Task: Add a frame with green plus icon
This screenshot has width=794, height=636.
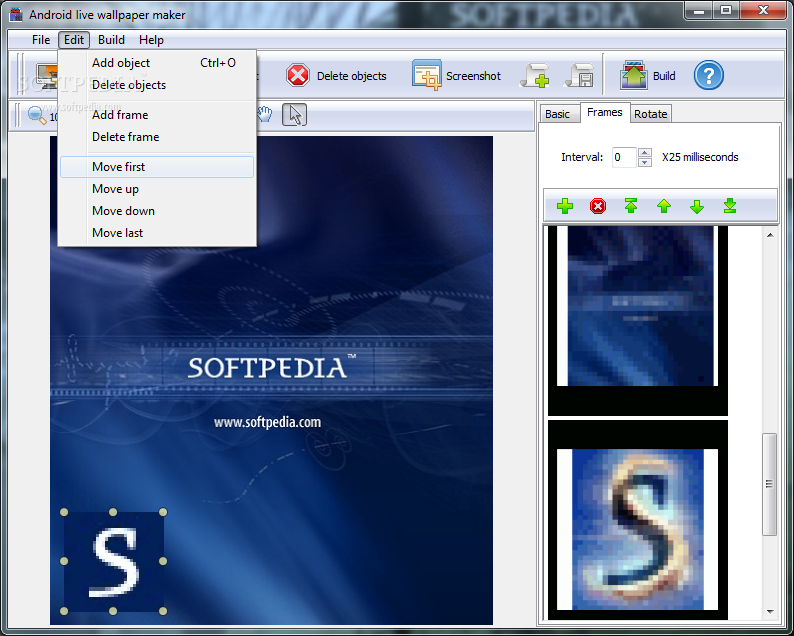Action: (x=565, y=206)
